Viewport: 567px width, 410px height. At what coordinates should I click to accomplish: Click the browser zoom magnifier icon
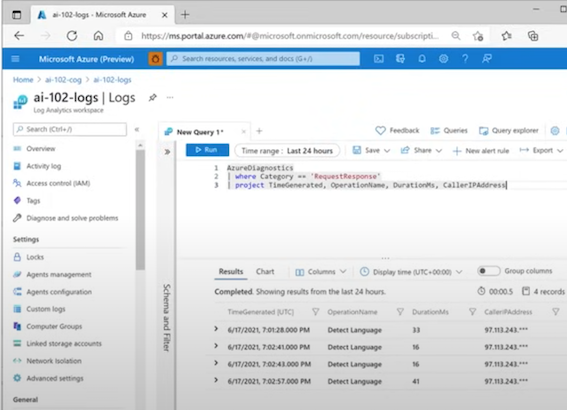456,35
